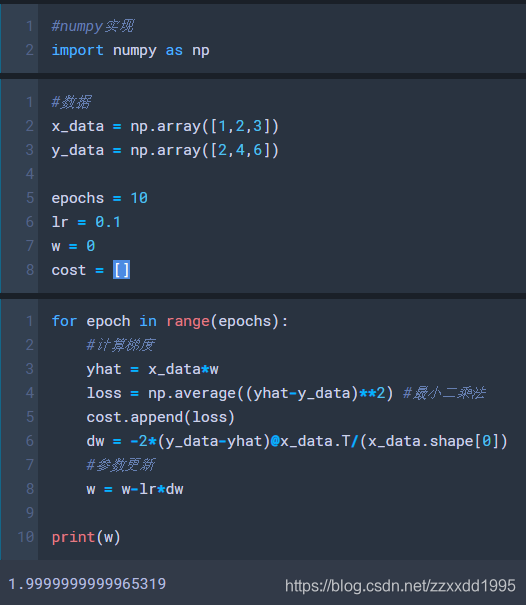Click the 'y_data = np.array([2,4,6])' line
The height and width of the screenshot is (605, 526).
pos(165,150)
